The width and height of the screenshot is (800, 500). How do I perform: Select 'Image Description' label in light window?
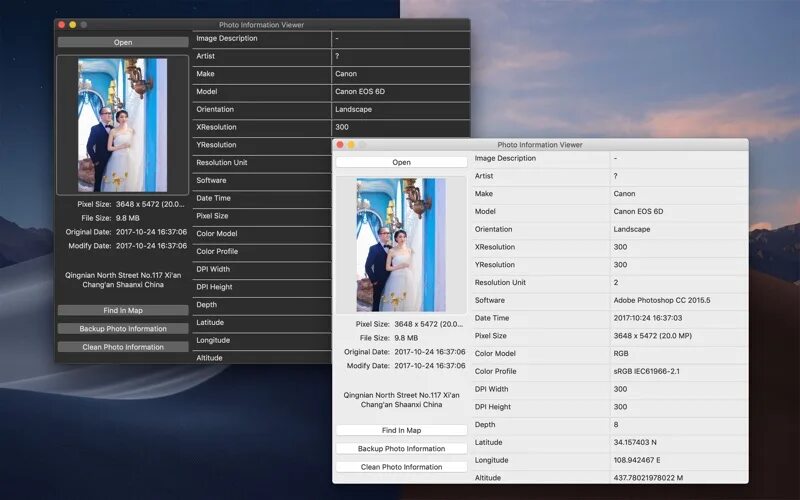[x=505, y=158]
